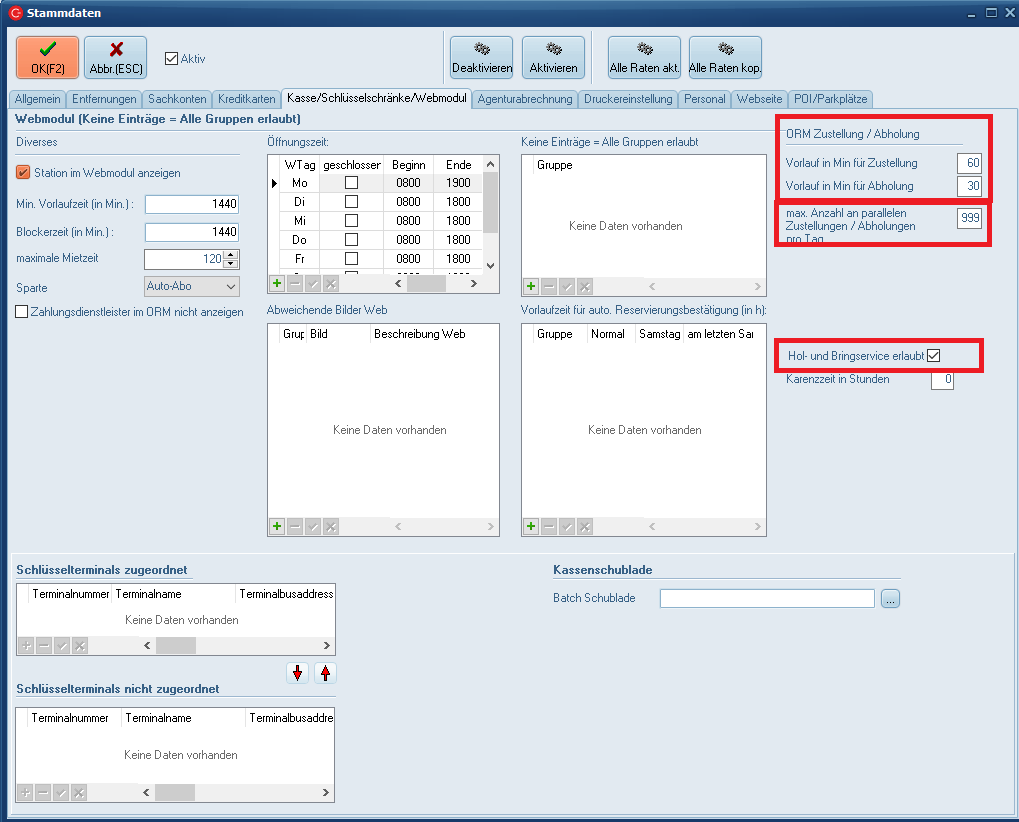Click red down arrow between terminal lists
1019x822 pixels.
[297, 673]
